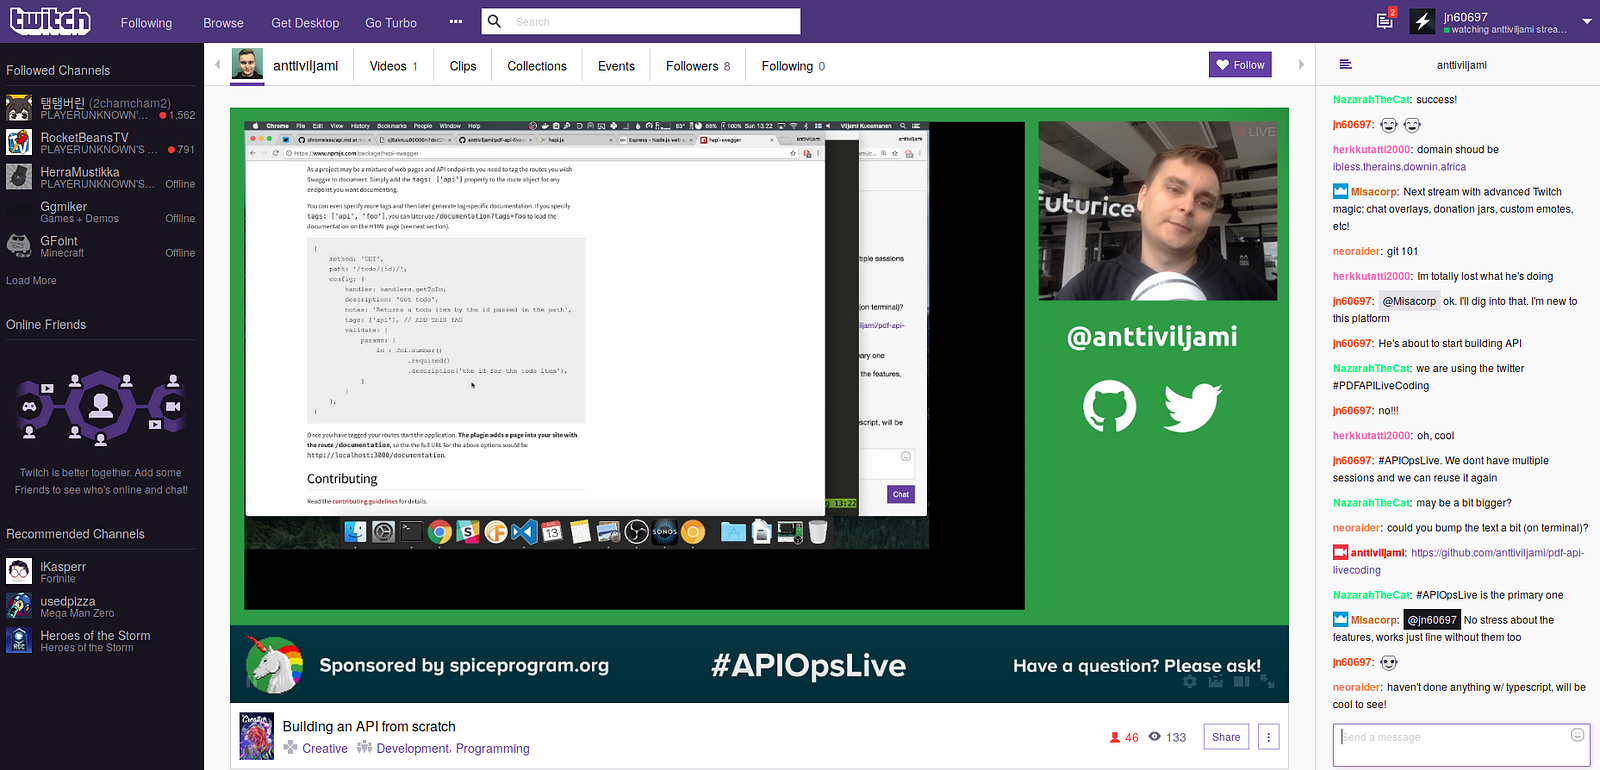Open Heroes of the Storm channel avatar

19,641
